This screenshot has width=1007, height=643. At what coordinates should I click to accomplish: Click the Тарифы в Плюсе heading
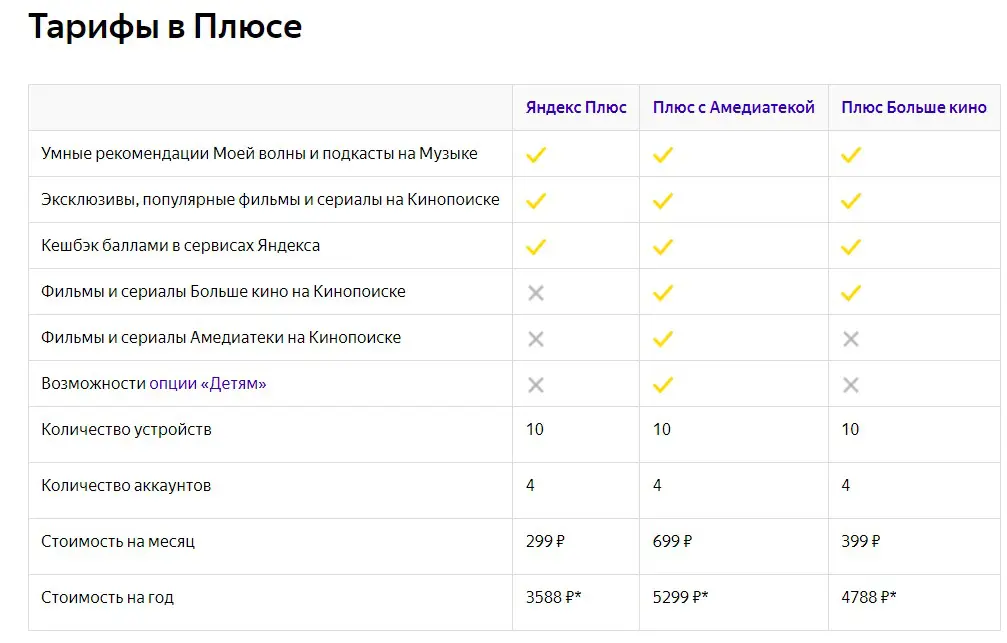165,27
